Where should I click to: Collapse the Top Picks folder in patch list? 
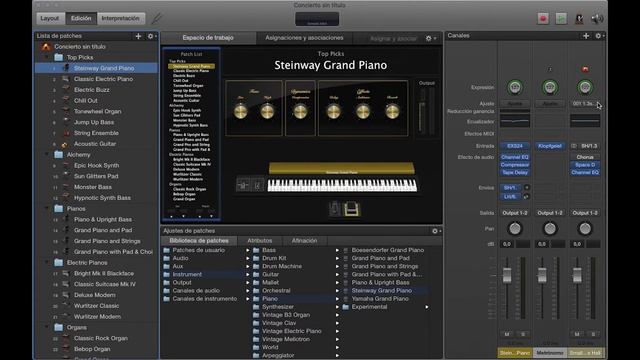click(x=47, y=58)
